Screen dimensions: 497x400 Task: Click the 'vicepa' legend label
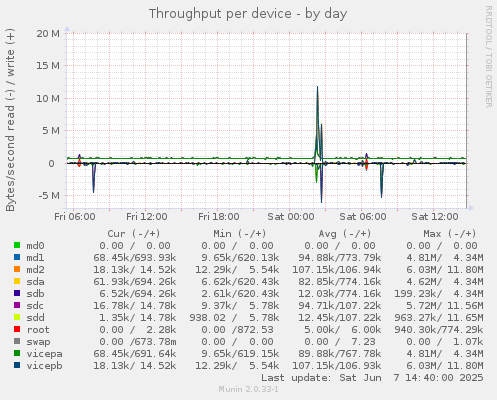click(44, 354)
